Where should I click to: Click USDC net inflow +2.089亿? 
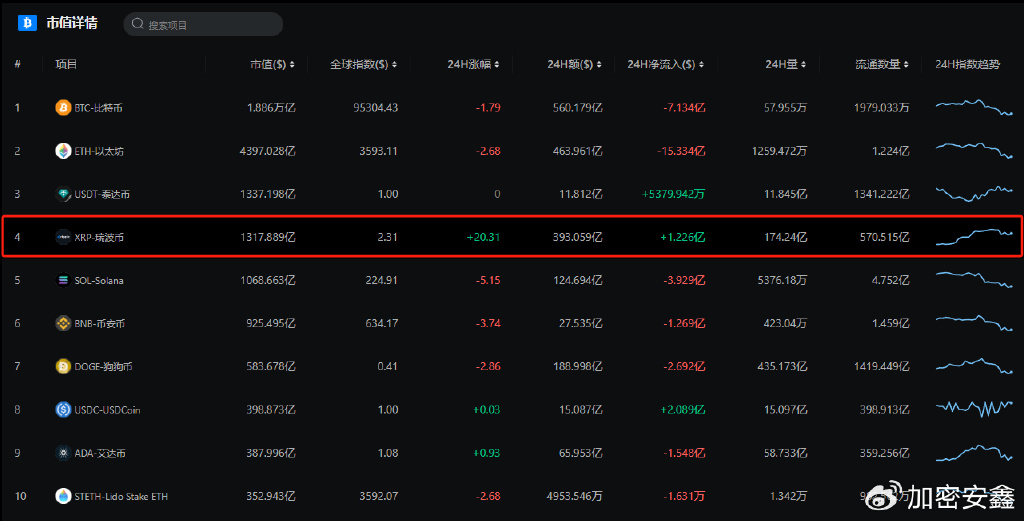click(x=683, y=409)
